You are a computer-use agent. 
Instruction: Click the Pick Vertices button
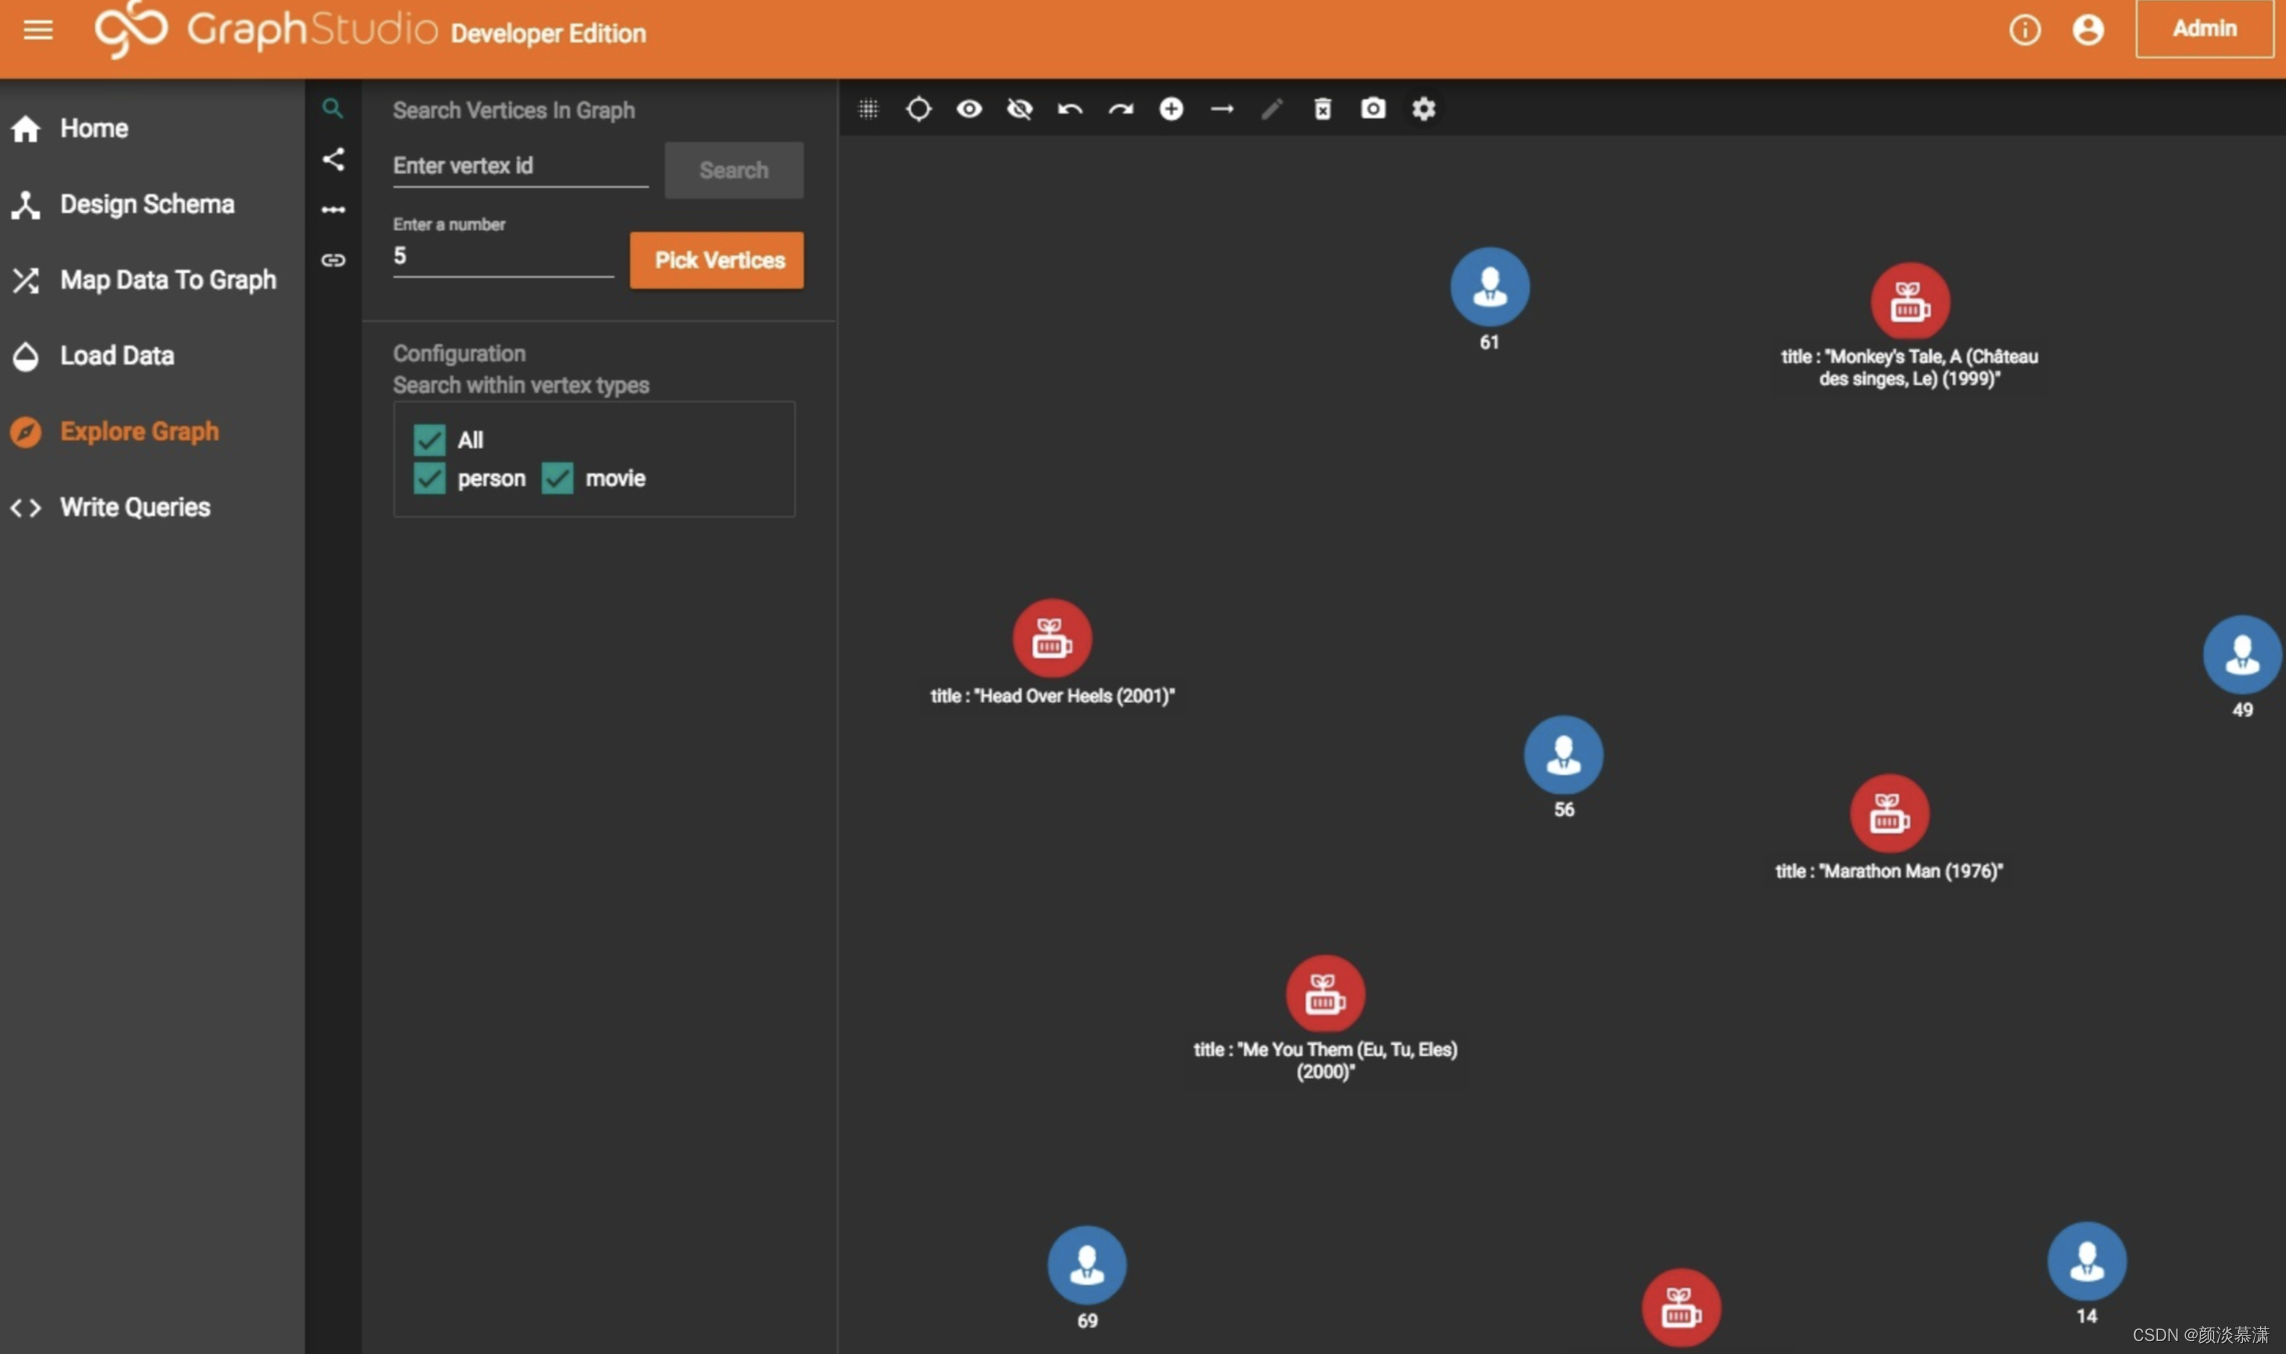717,260
